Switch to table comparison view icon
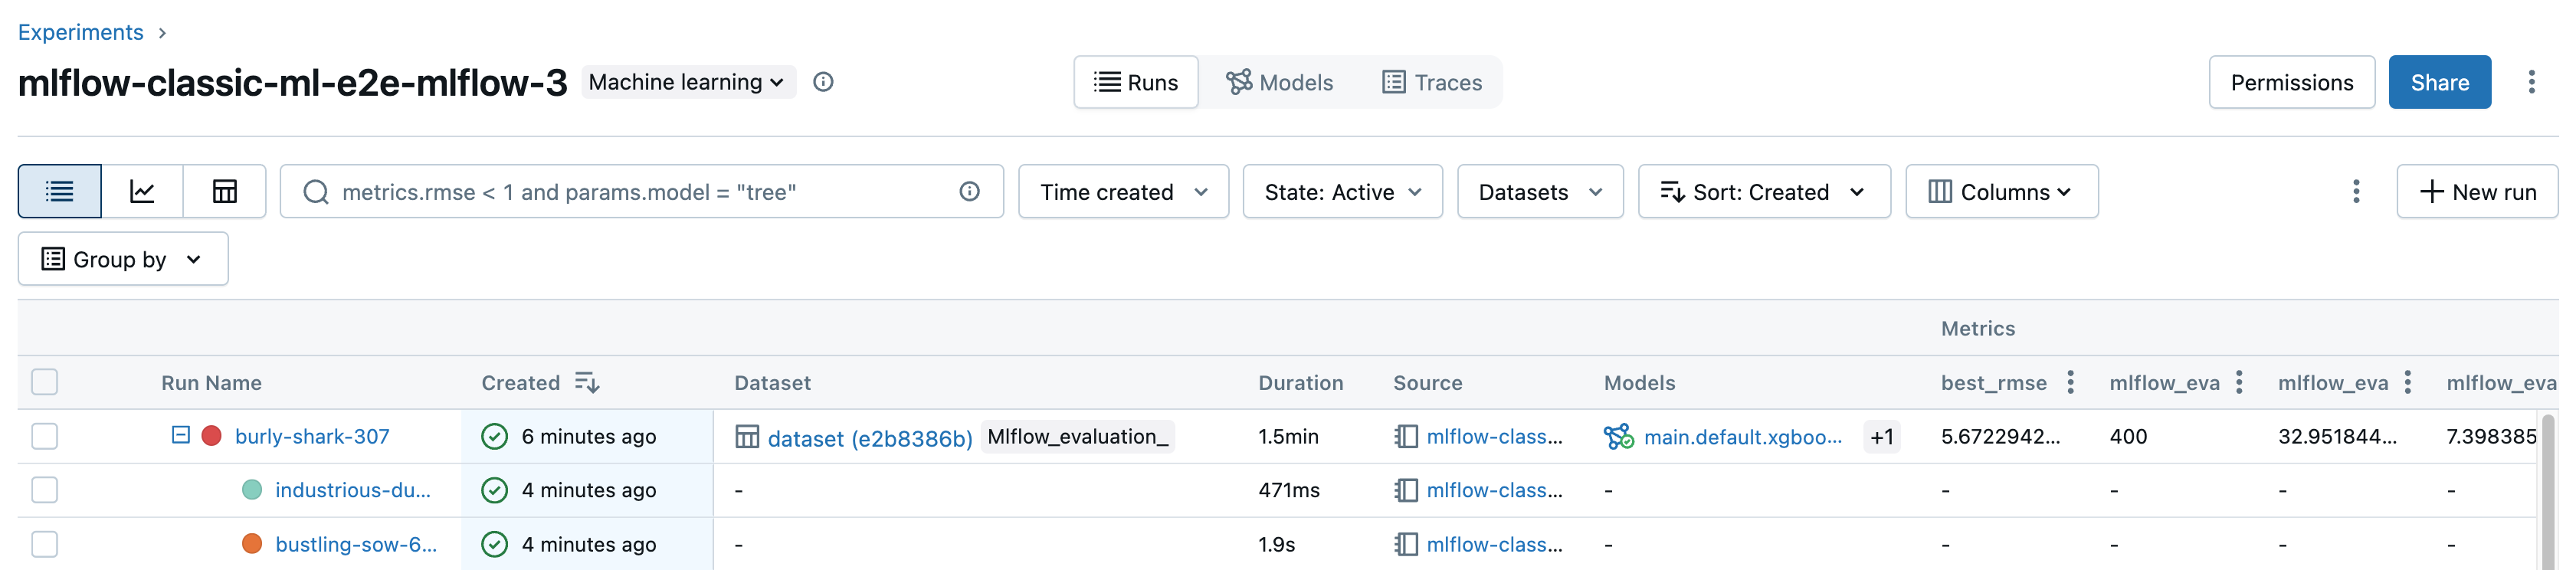This screenshot has width=2576, height=570. click(225, 191)
